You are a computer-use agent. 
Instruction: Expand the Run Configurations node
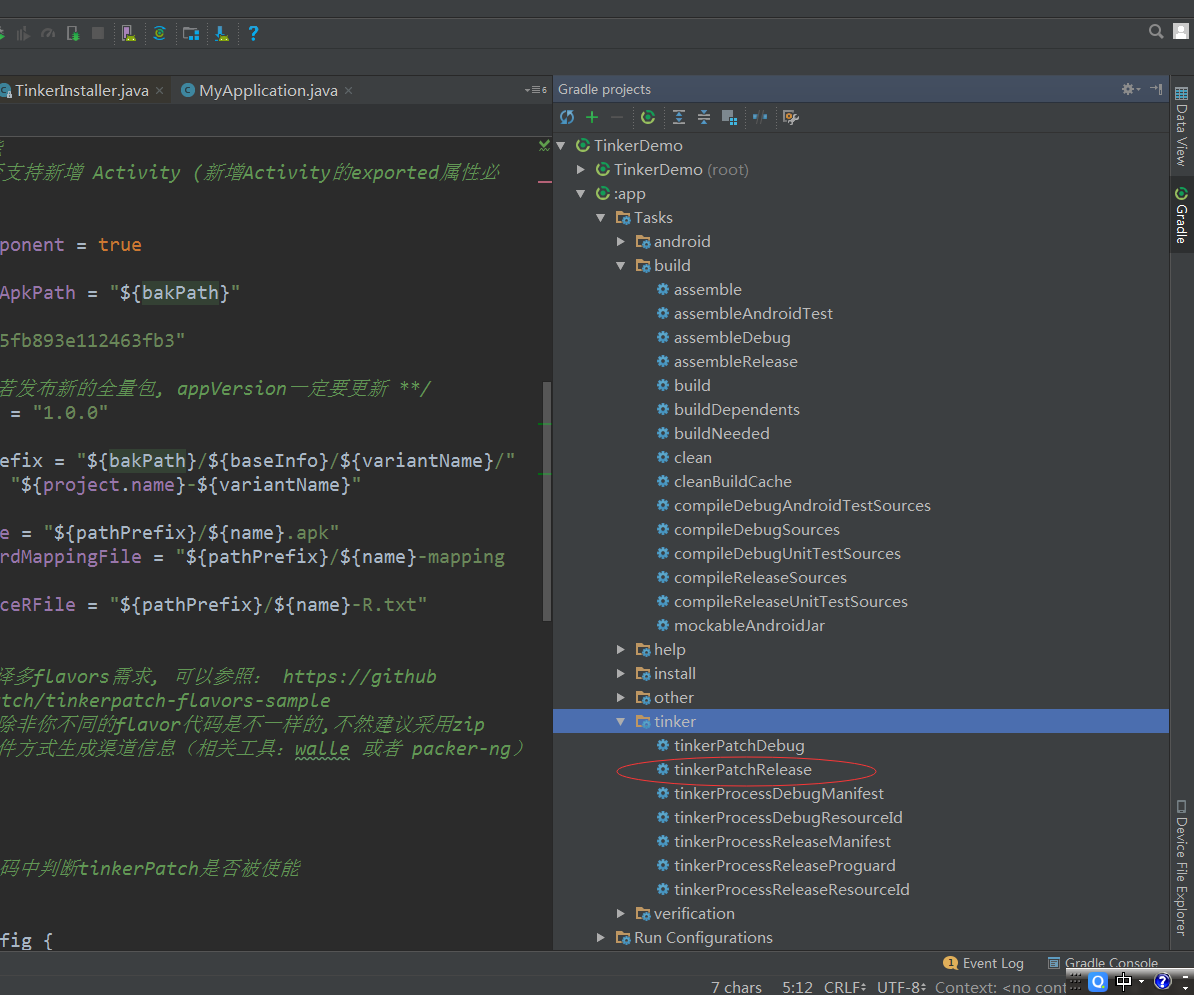[601, 937]
